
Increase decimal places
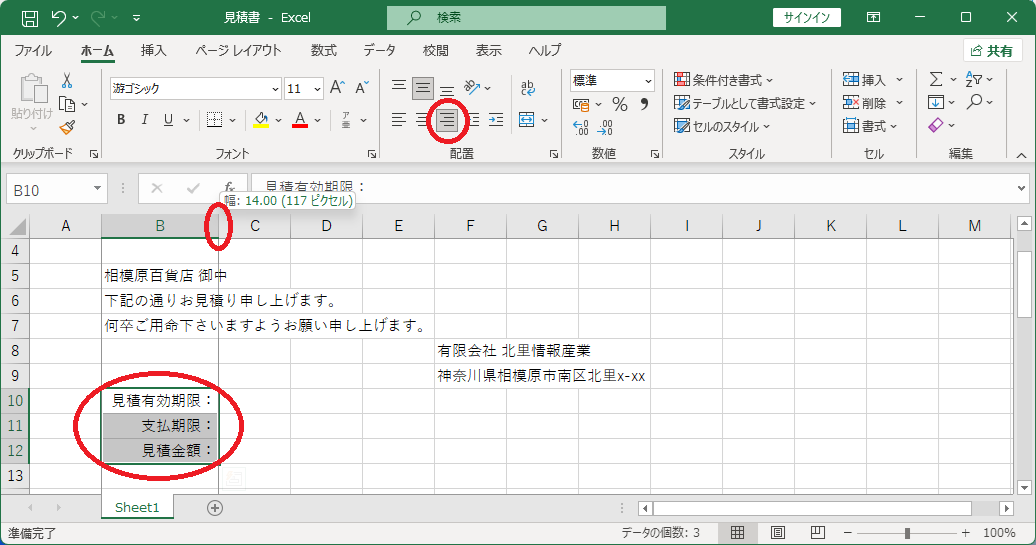[581, 127]
